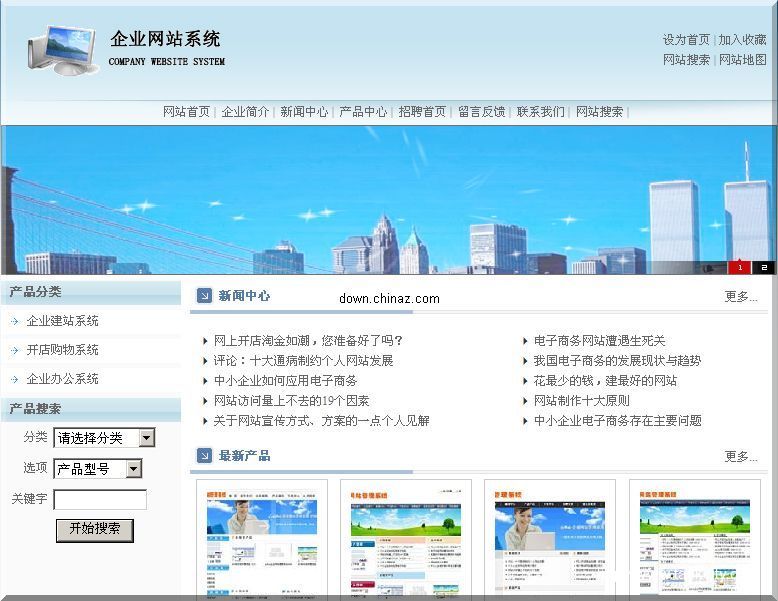Screen dimensions: 778x601
Task: Click 更多 link in 最新产品 section
Action: (741, 457)
